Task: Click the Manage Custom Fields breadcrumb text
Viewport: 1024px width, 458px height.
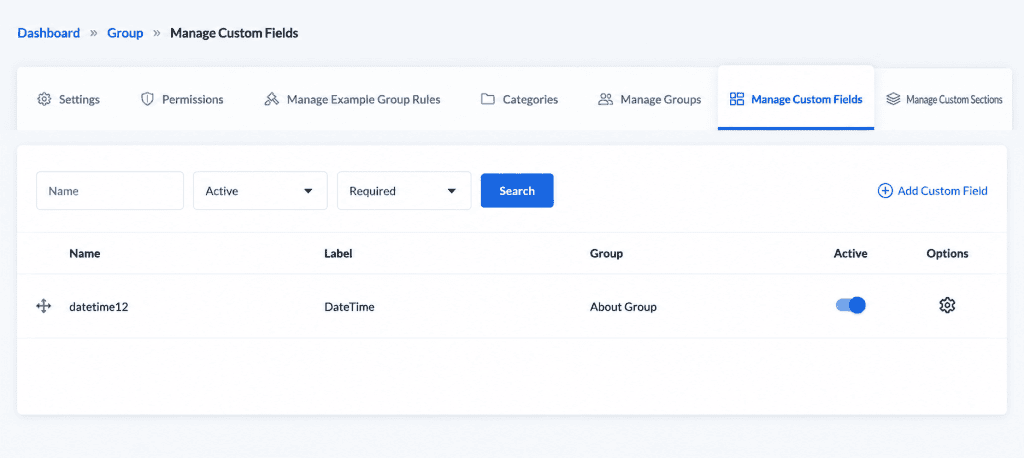Action: click(x=234, y=33)
